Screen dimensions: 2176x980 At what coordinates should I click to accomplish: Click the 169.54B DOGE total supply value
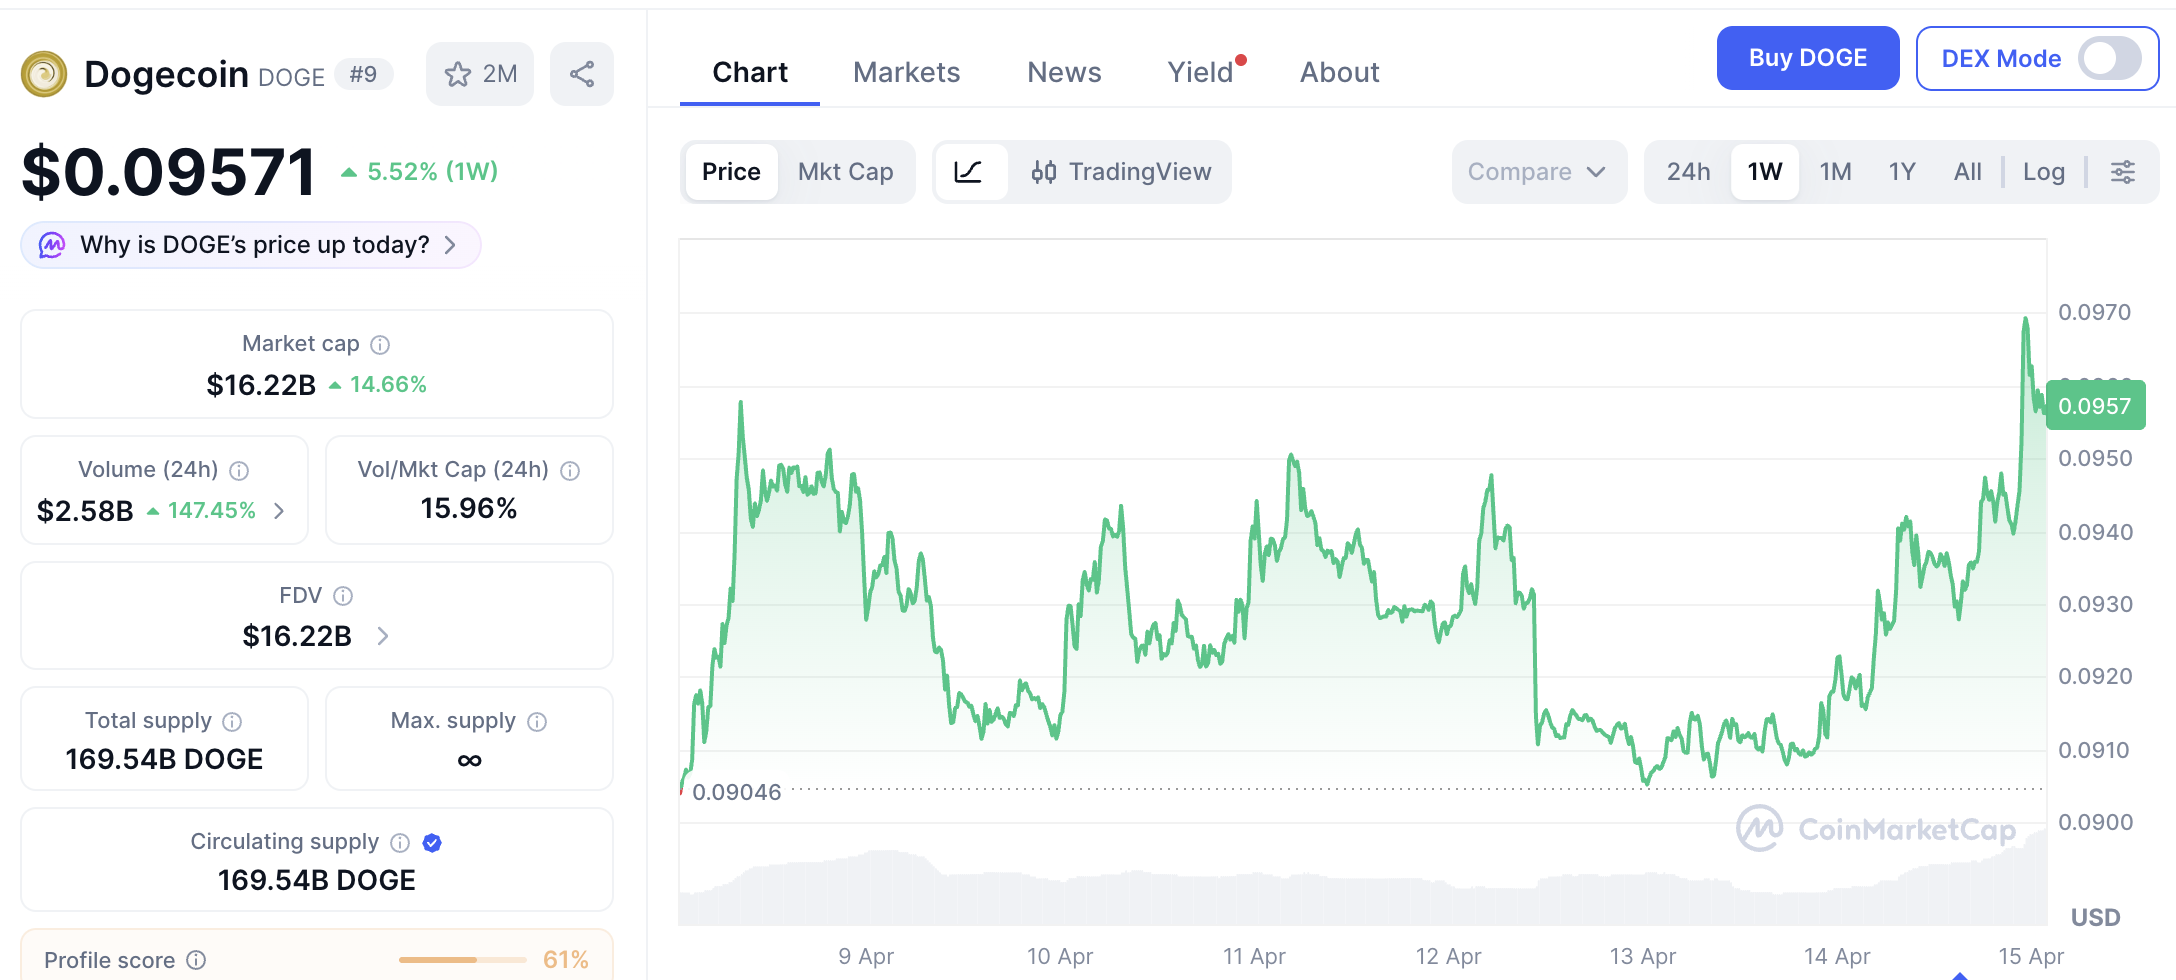[x=164, y=760]
